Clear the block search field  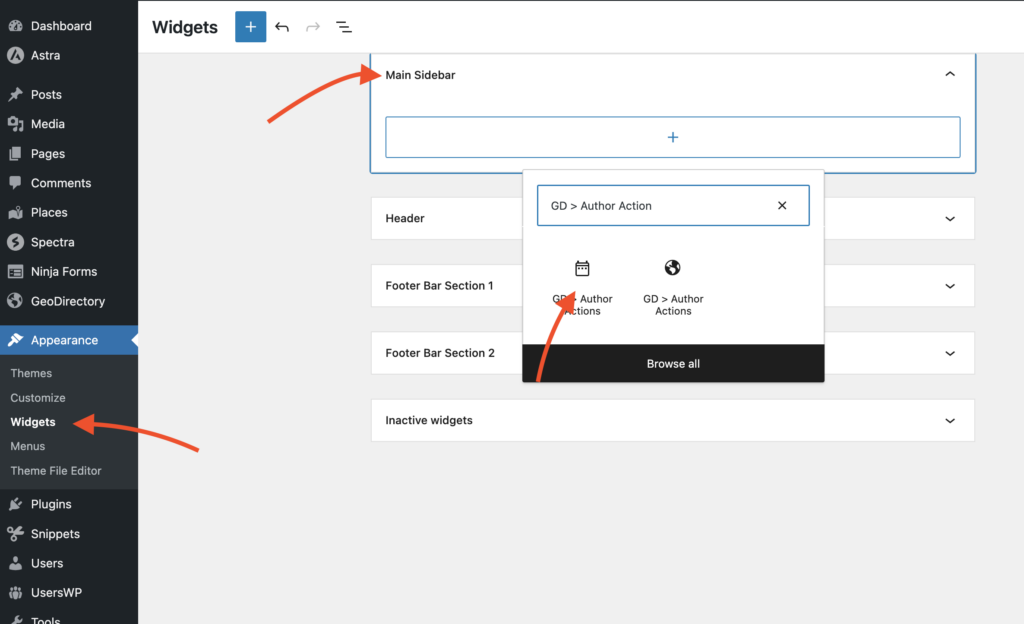pyautogui.click(x=782, y=206)
